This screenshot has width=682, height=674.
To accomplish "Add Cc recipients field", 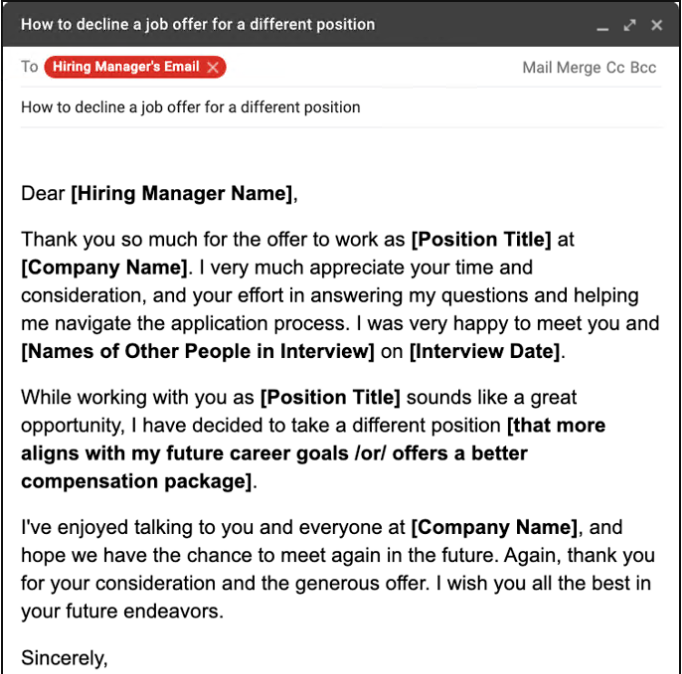I will [x=617, y=67].
